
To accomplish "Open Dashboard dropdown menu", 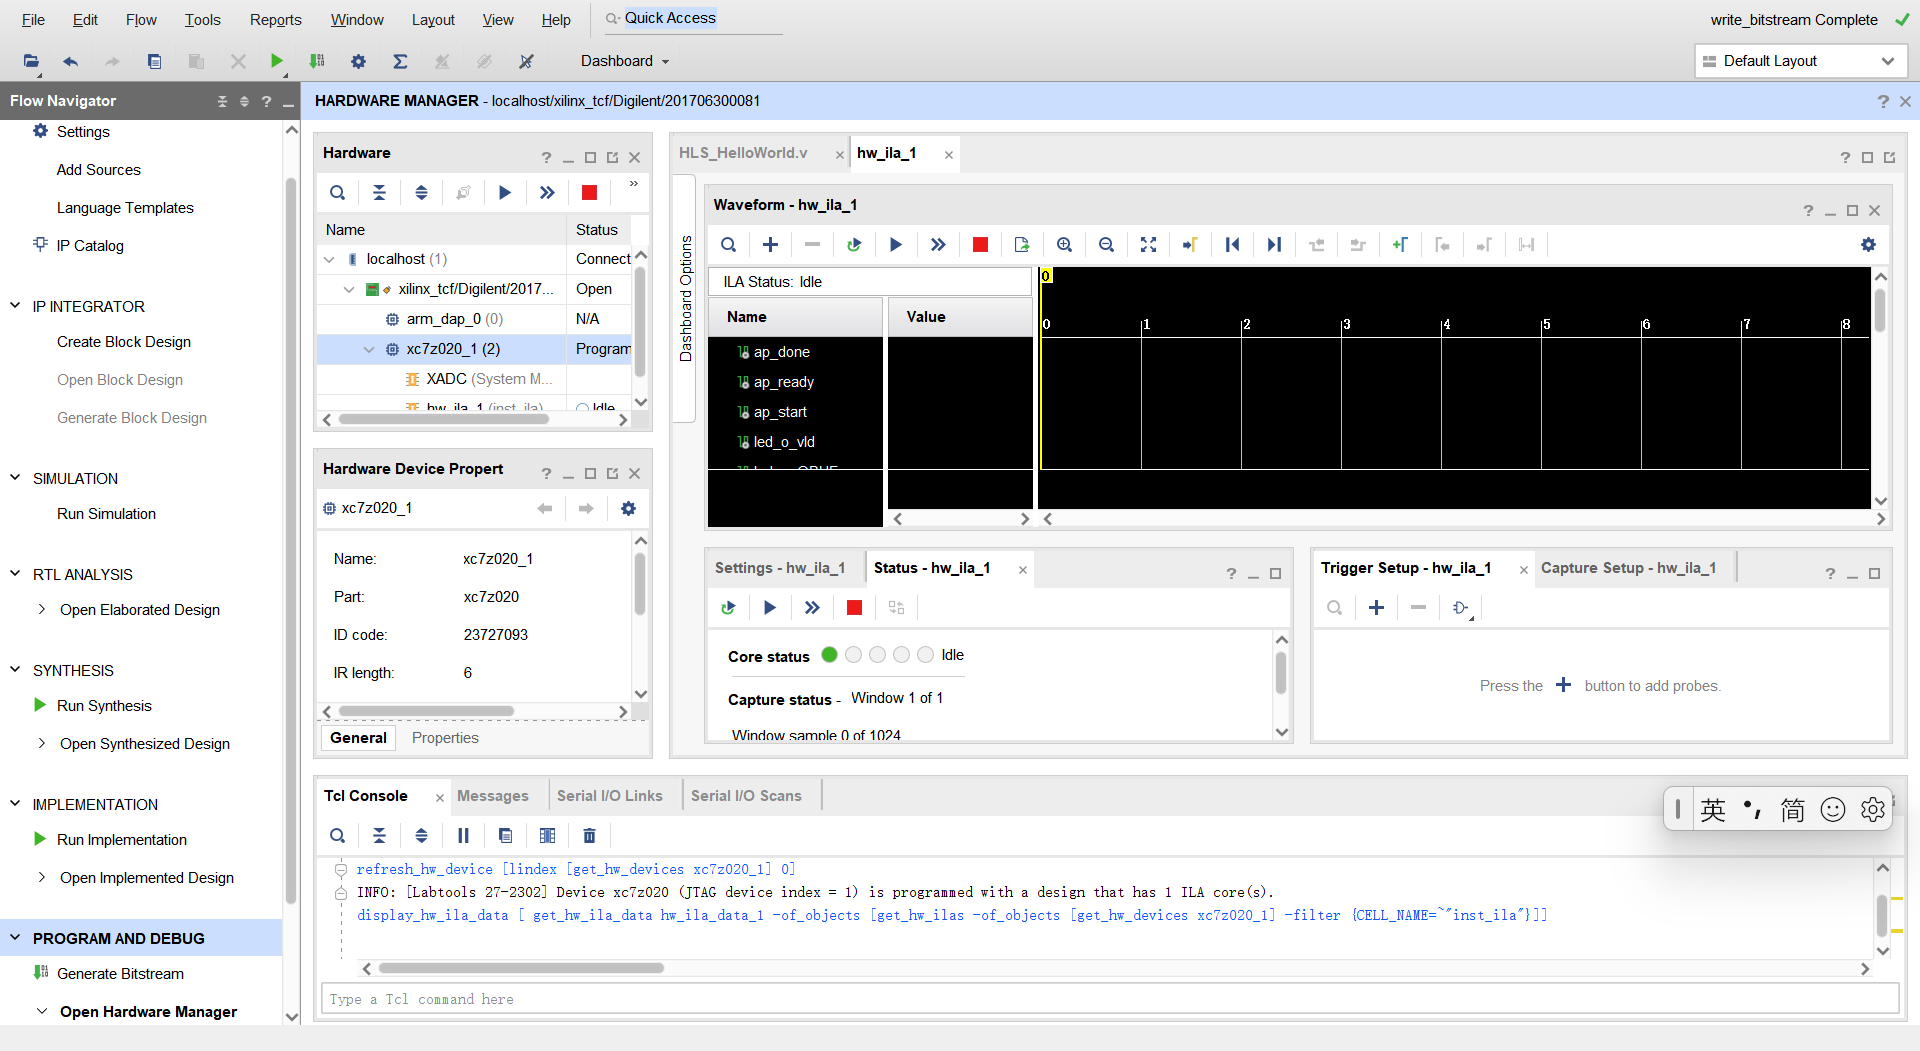I will coord(625,62).
